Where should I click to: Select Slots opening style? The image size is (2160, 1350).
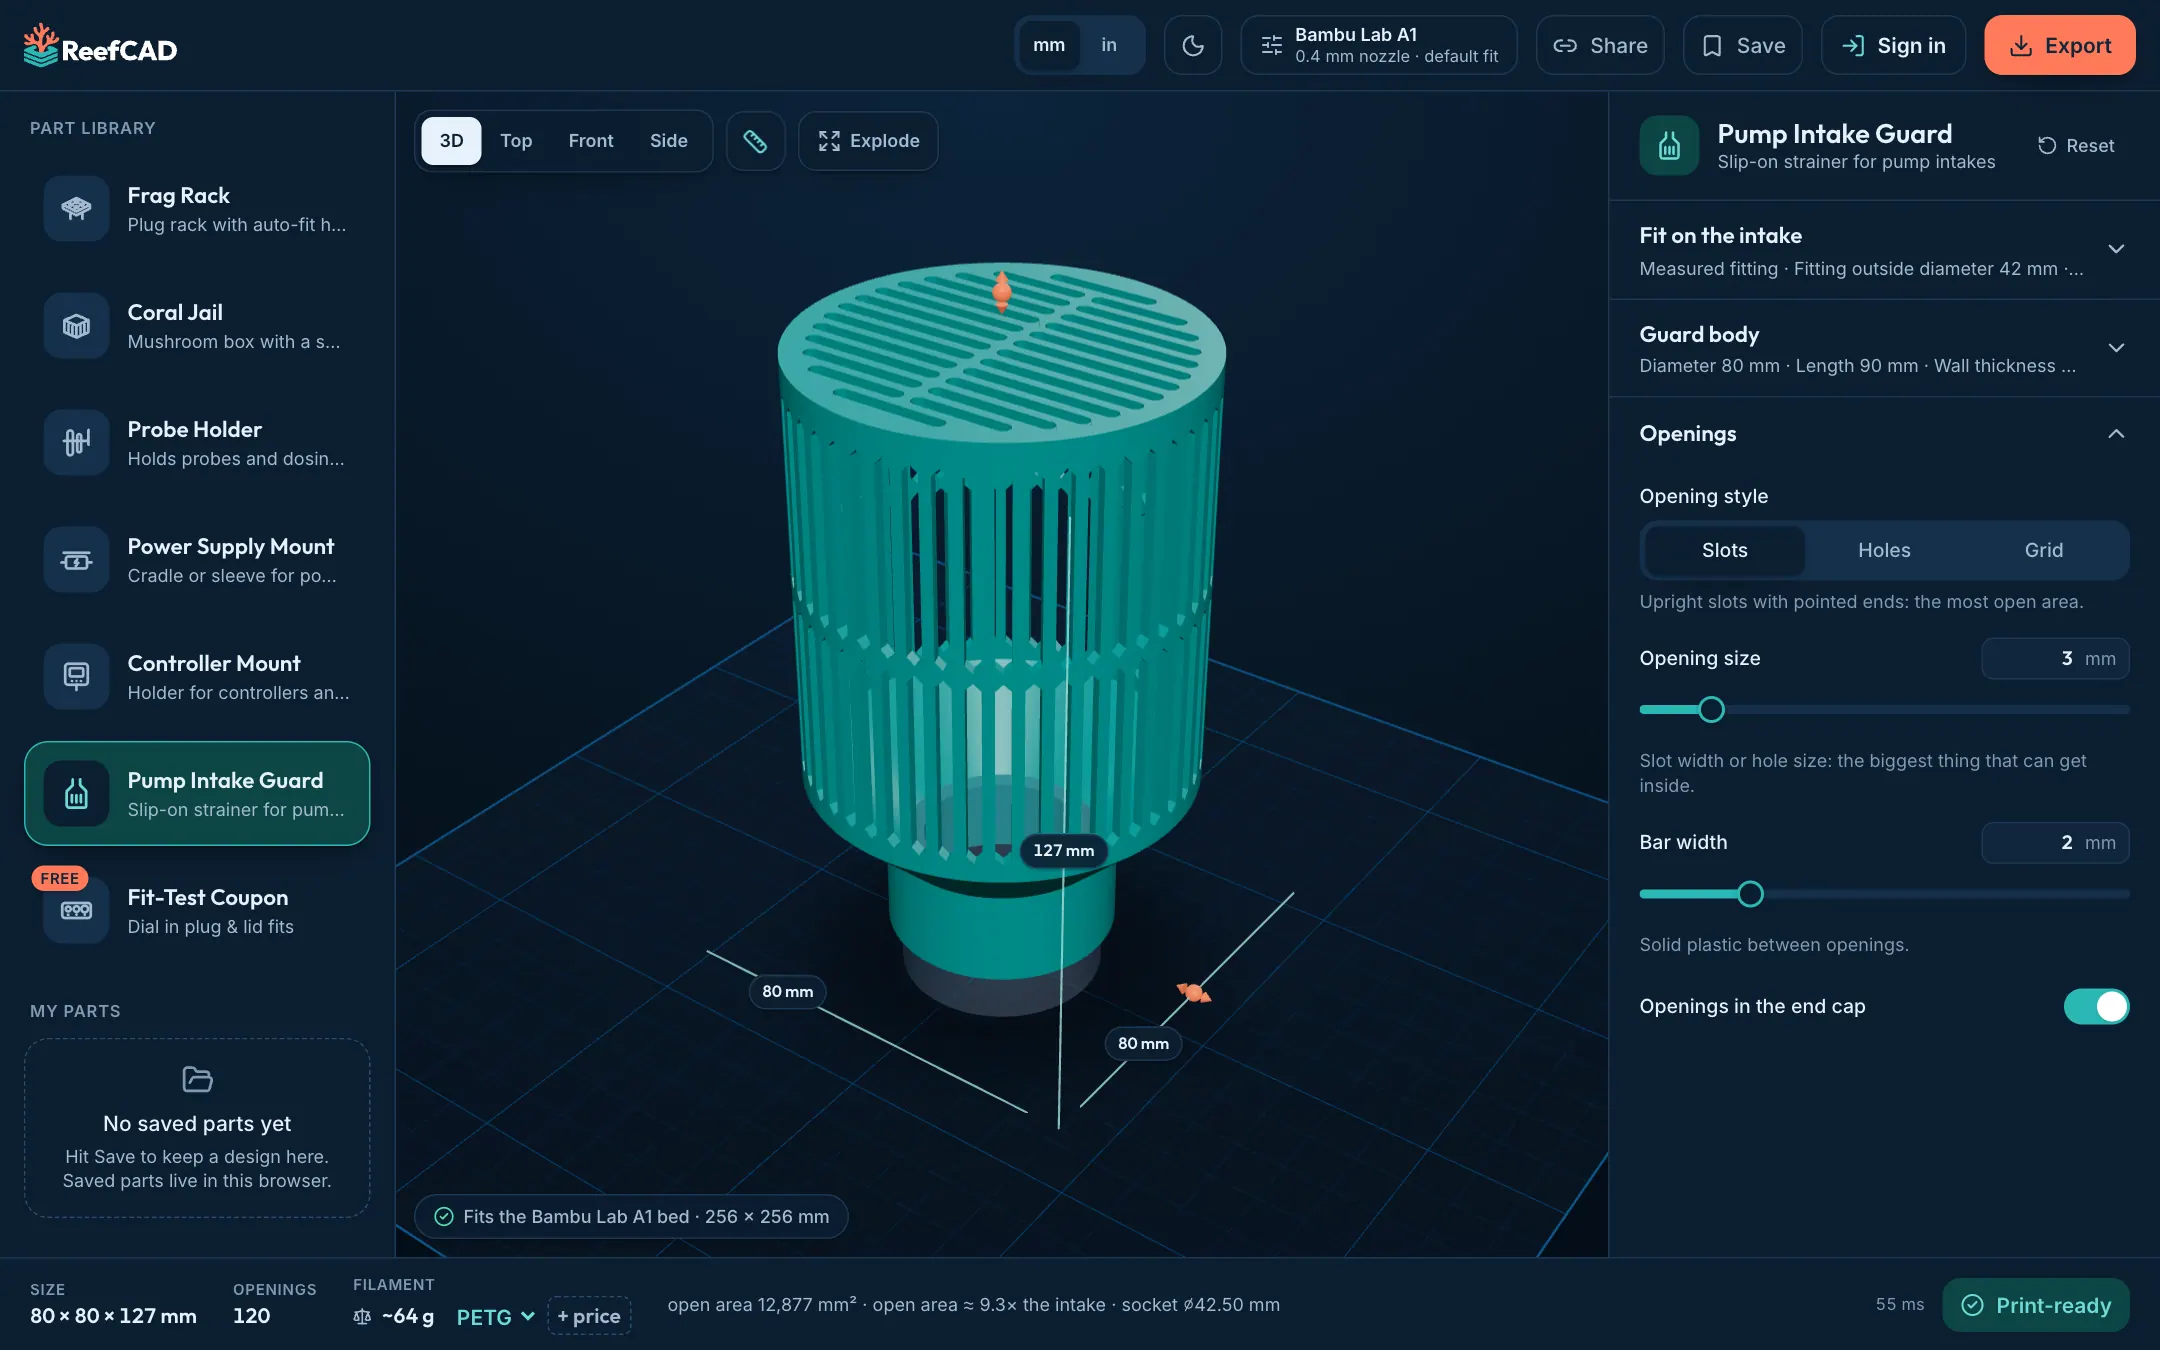coord(1724,550)
